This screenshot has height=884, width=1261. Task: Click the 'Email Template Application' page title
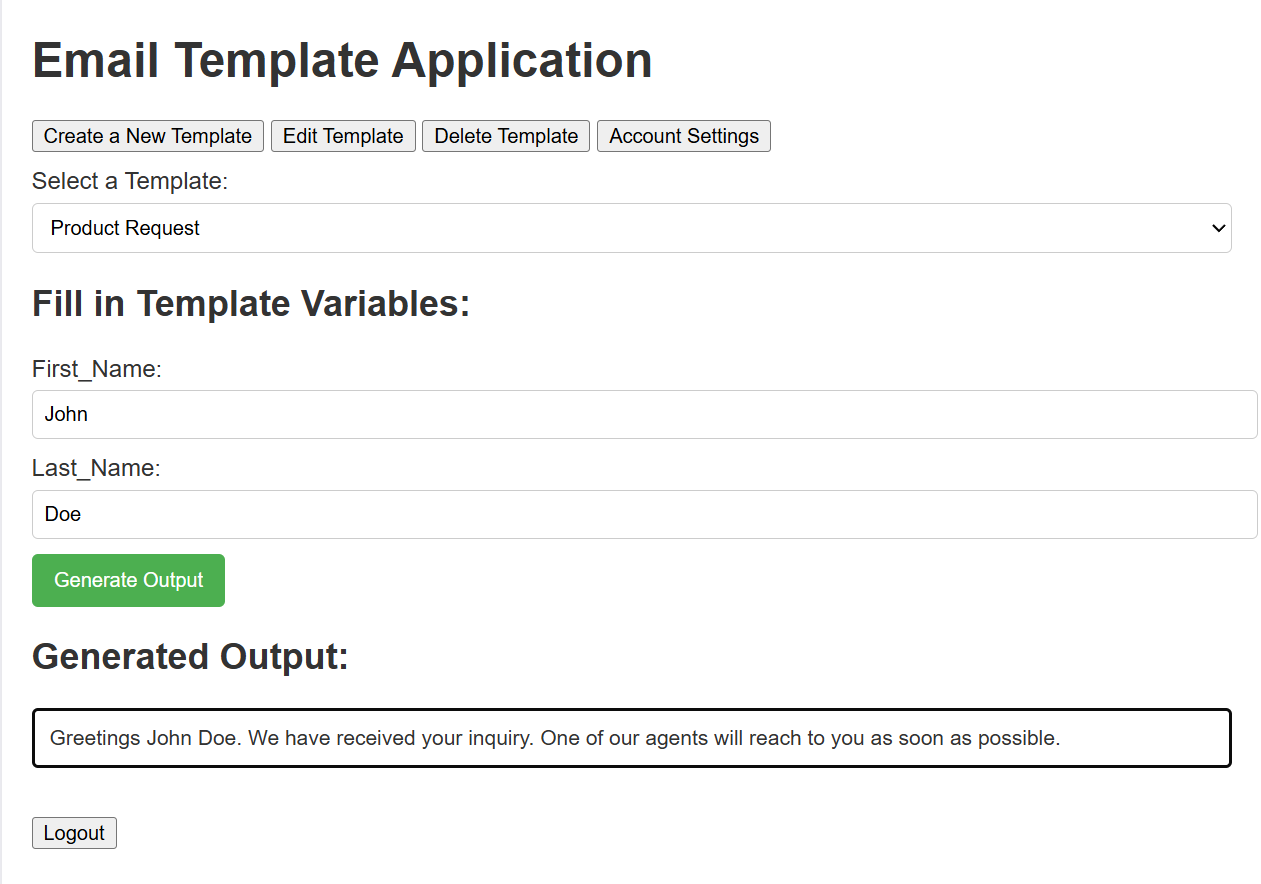(342, 60)
